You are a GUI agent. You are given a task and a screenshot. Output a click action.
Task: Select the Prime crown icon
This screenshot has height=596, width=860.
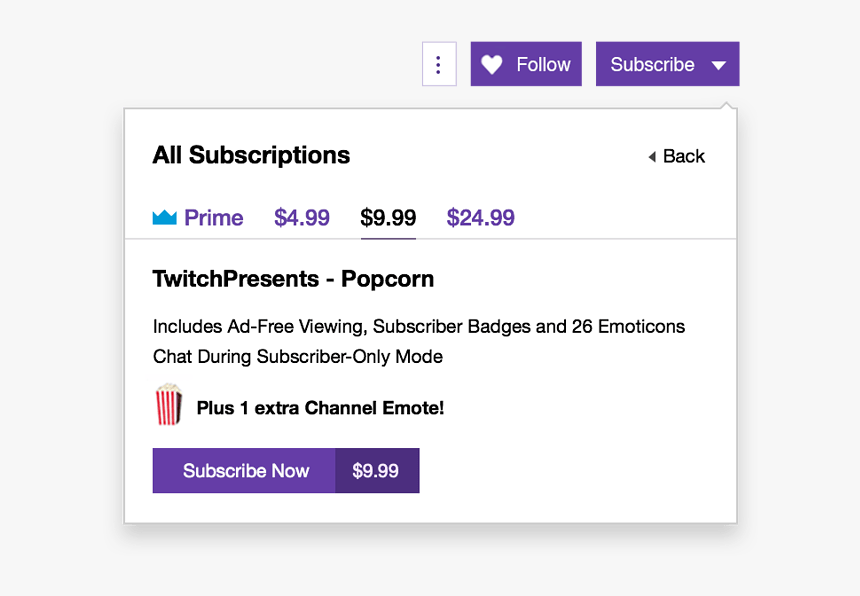coord(164,217)
